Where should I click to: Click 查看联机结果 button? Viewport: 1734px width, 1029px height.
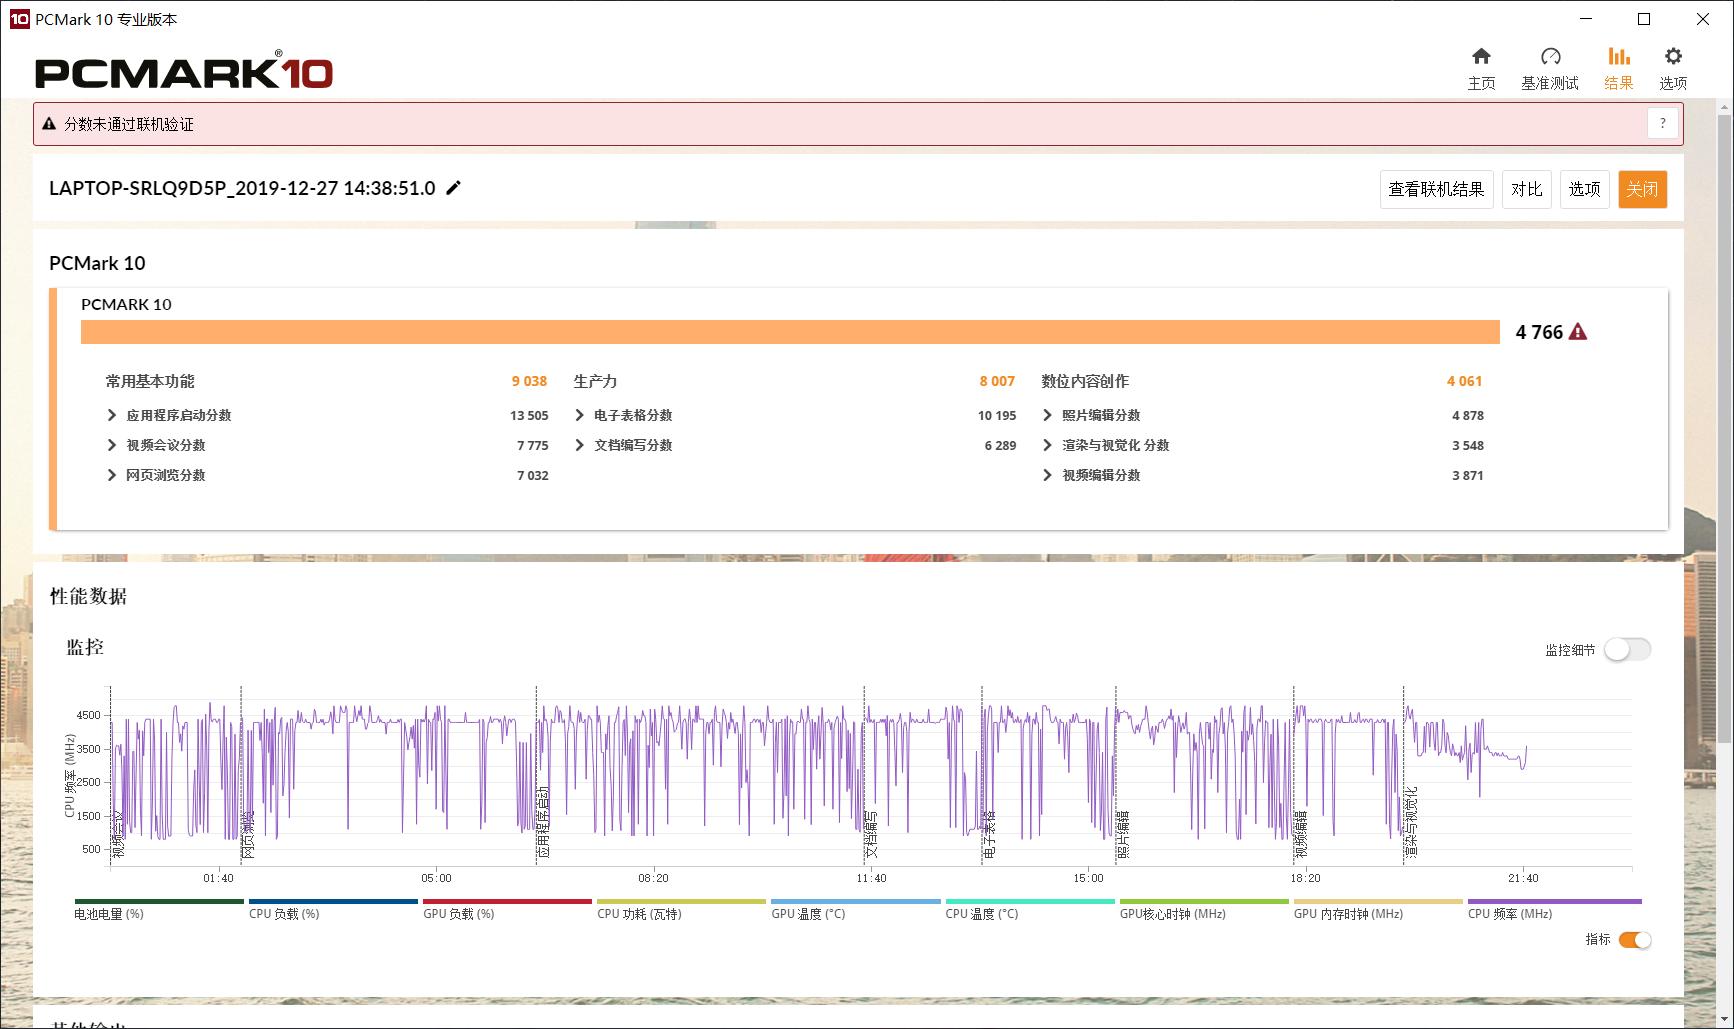pos(1436,189)
